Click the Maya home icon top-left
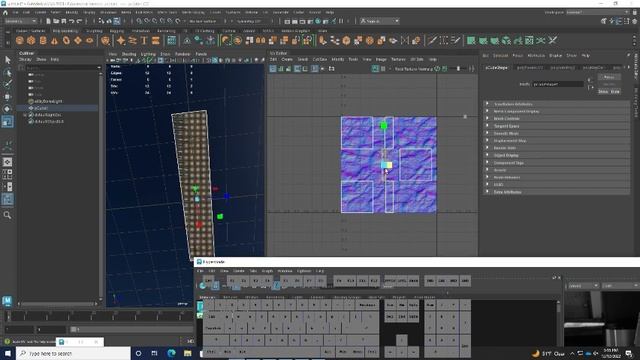Screen dimensions: 640x360 click(x=5, y=12)
